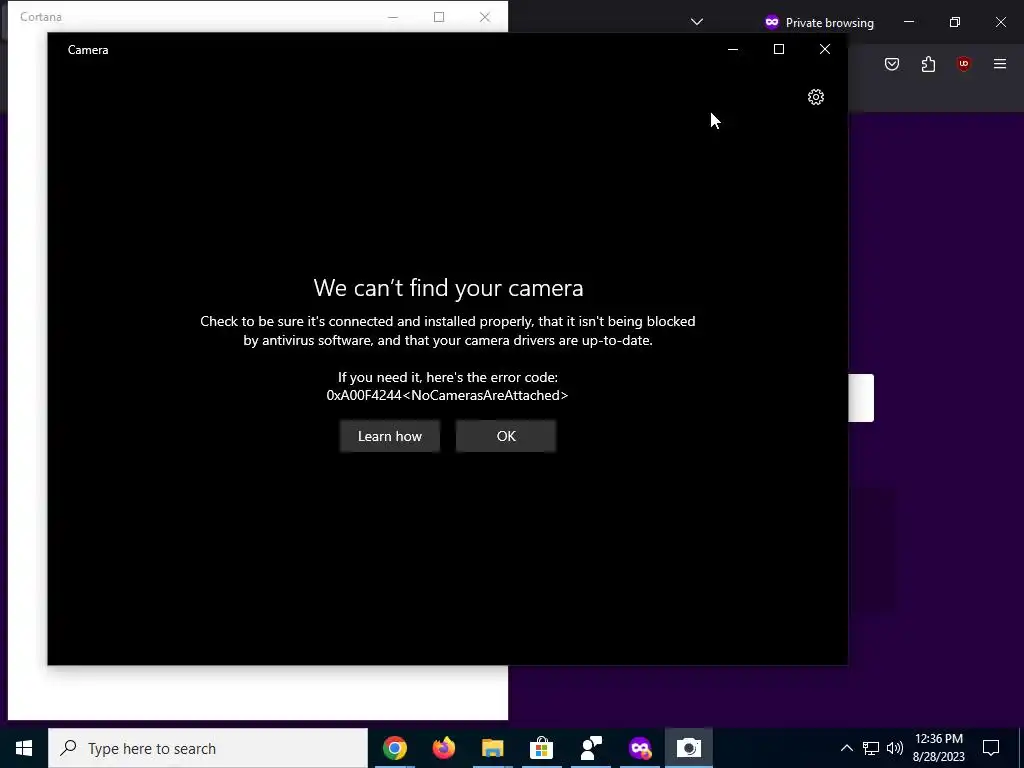
Task: Open Firefox hamburger application menu
Action: coord(1000,64)
